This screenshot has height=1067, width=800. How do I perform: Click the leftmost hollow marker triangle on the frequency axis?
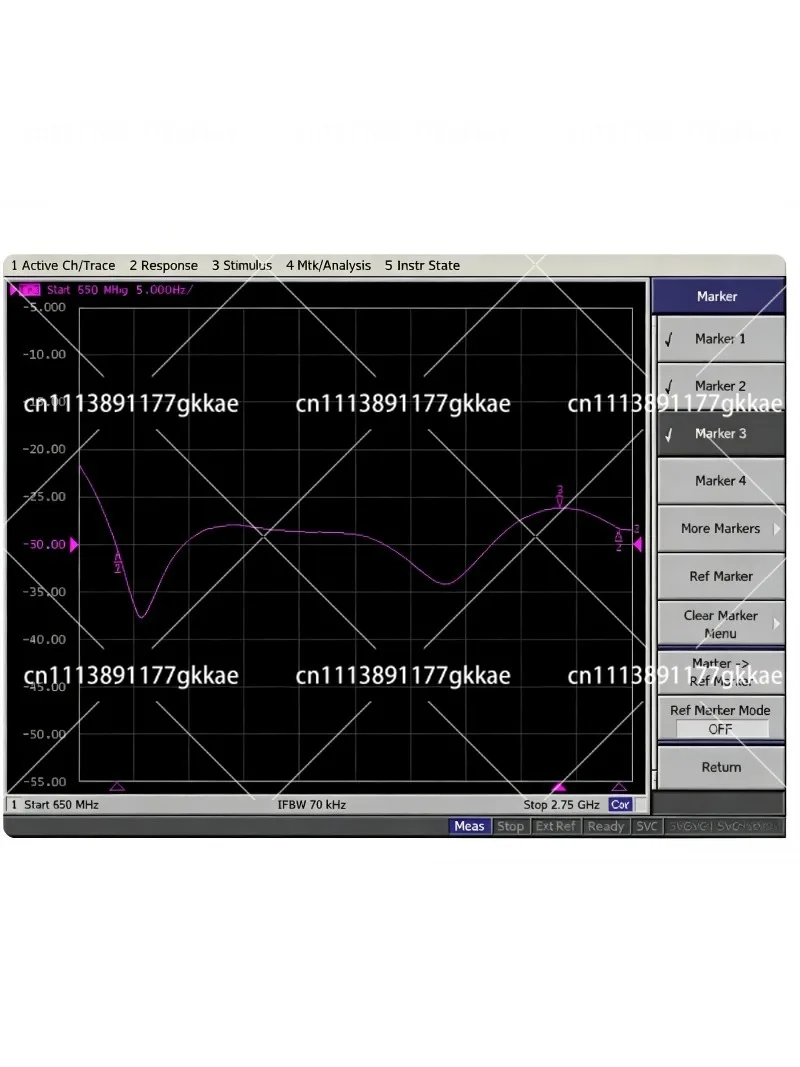(117, 787)
